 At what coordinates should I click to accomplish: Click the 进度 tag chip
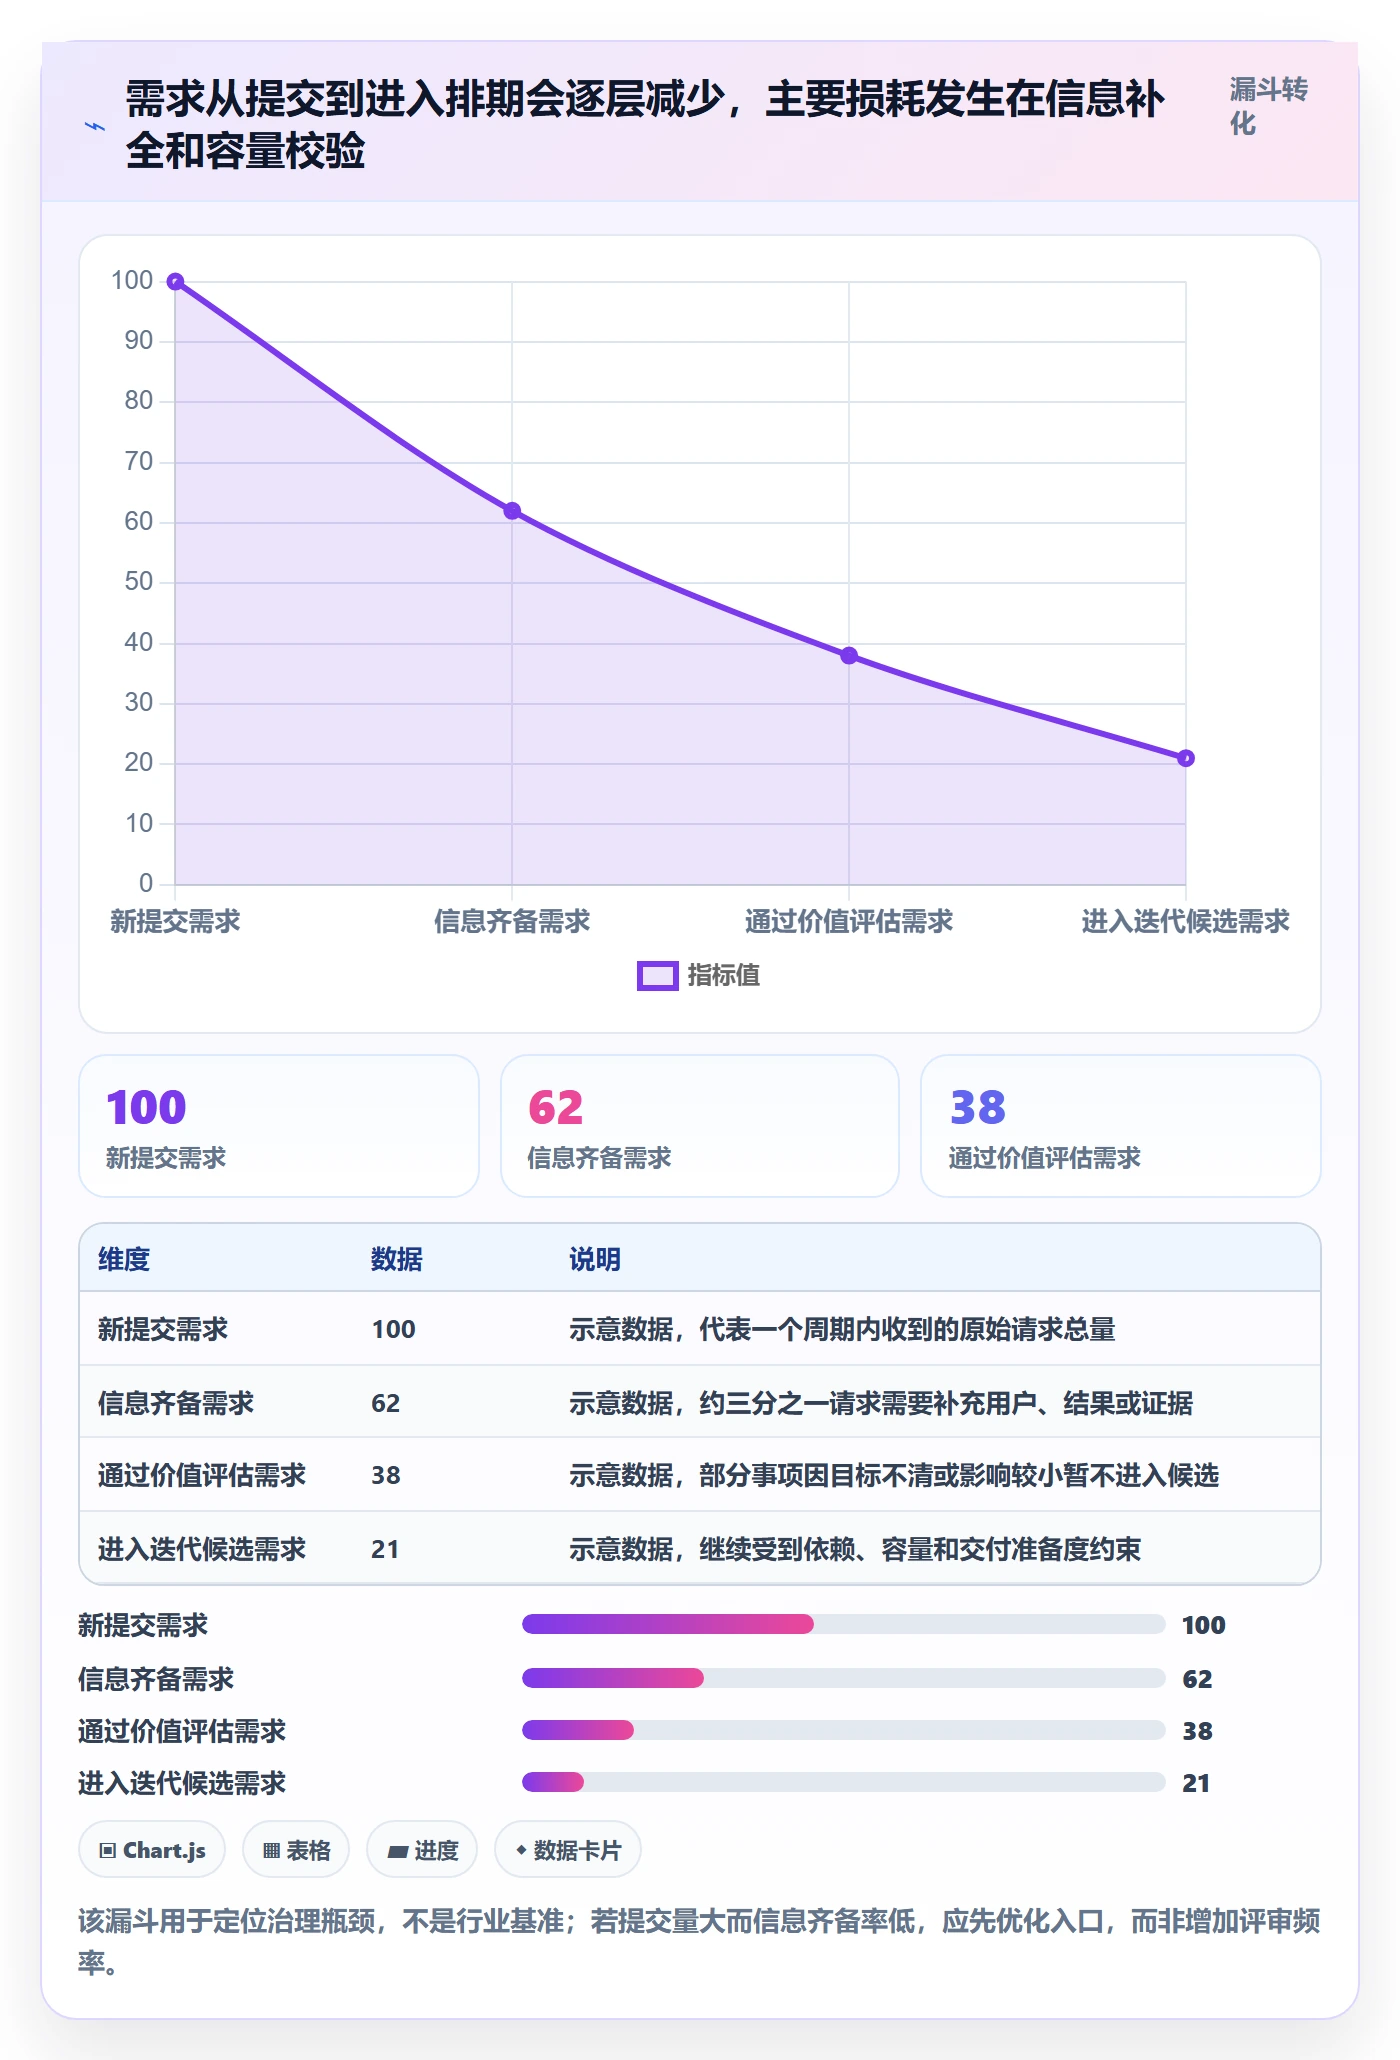point(422,1850)
